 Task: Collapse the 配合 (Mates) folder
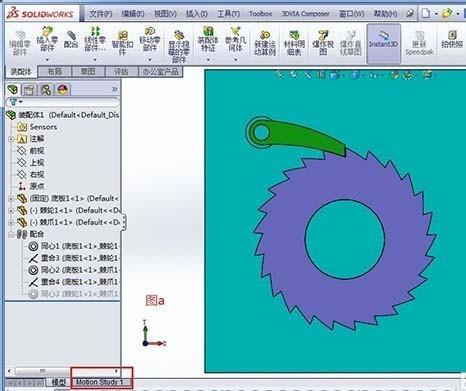(11, 234)
